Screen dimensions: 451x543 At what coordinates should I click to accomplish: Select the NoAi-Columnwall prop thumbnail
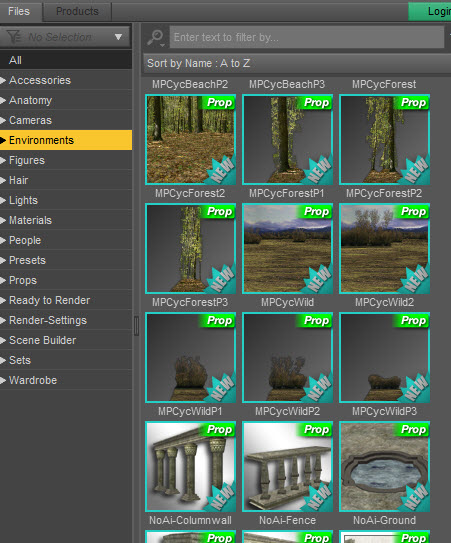[191, 466]
